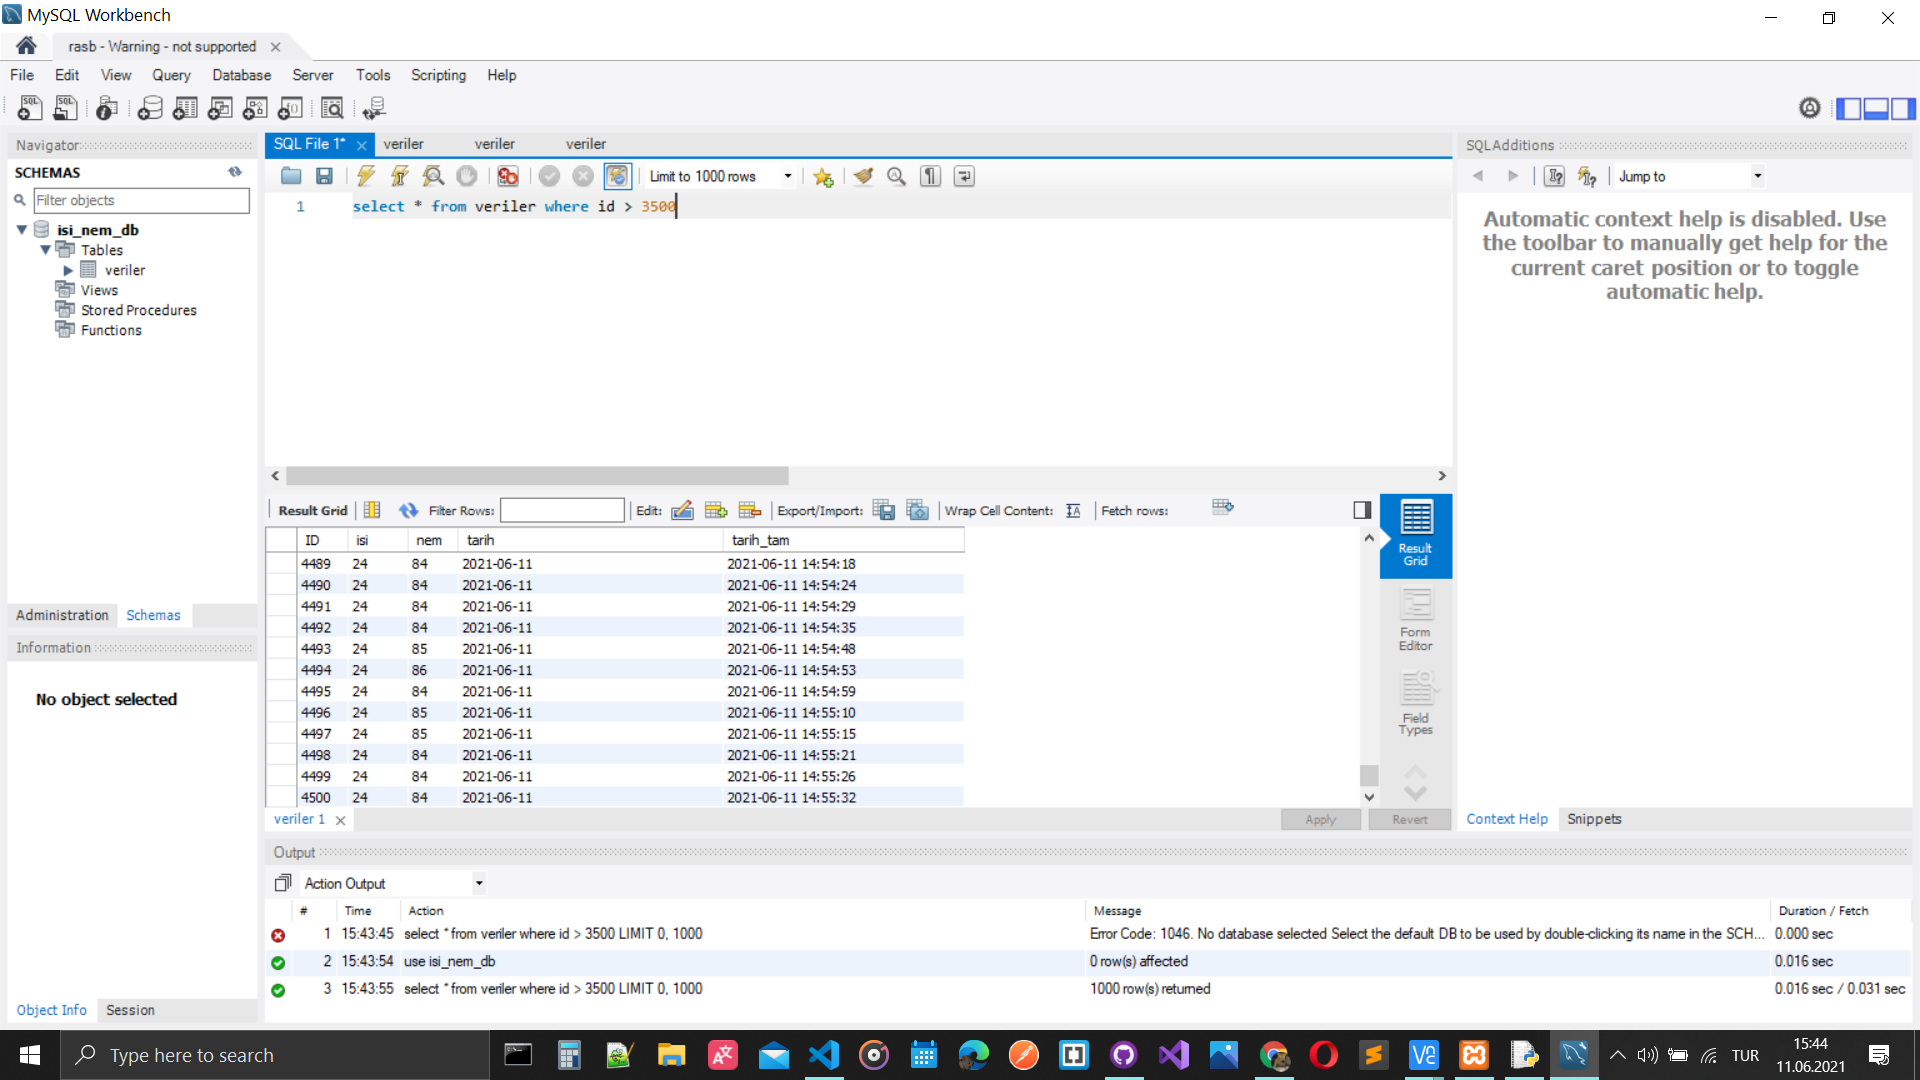
Task: Click the Beautify query broom icon
Action: click(863, 176)
